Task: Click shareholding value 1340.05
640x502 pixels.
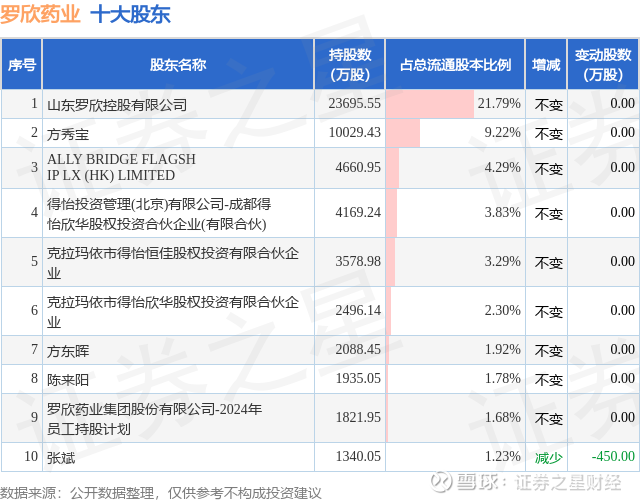Action: [x=358, y=456]
